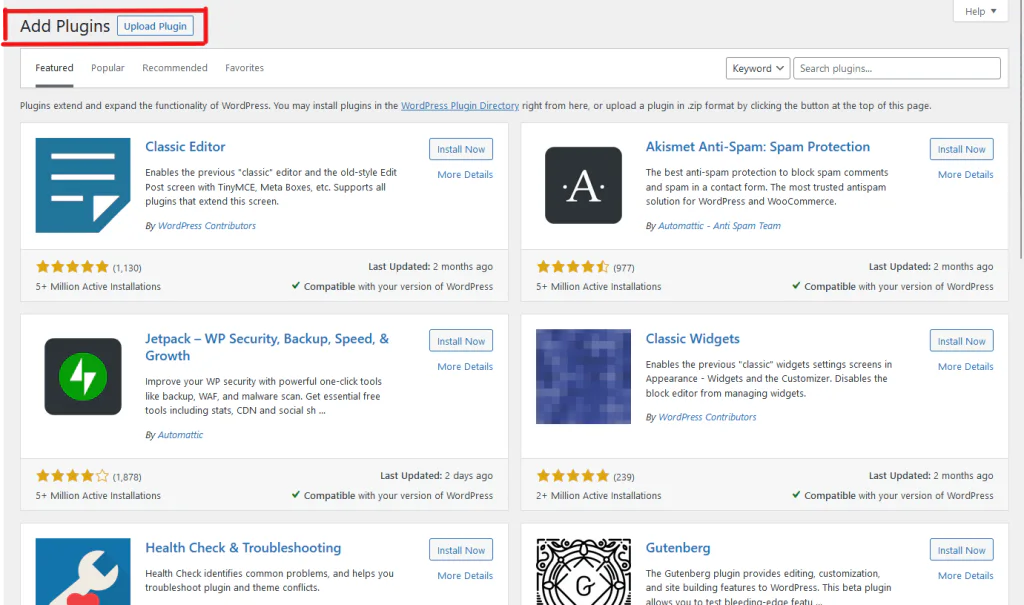Click the Classic Editor plugin icon
Screen dimensions: 1024x605
pos(83,185)
